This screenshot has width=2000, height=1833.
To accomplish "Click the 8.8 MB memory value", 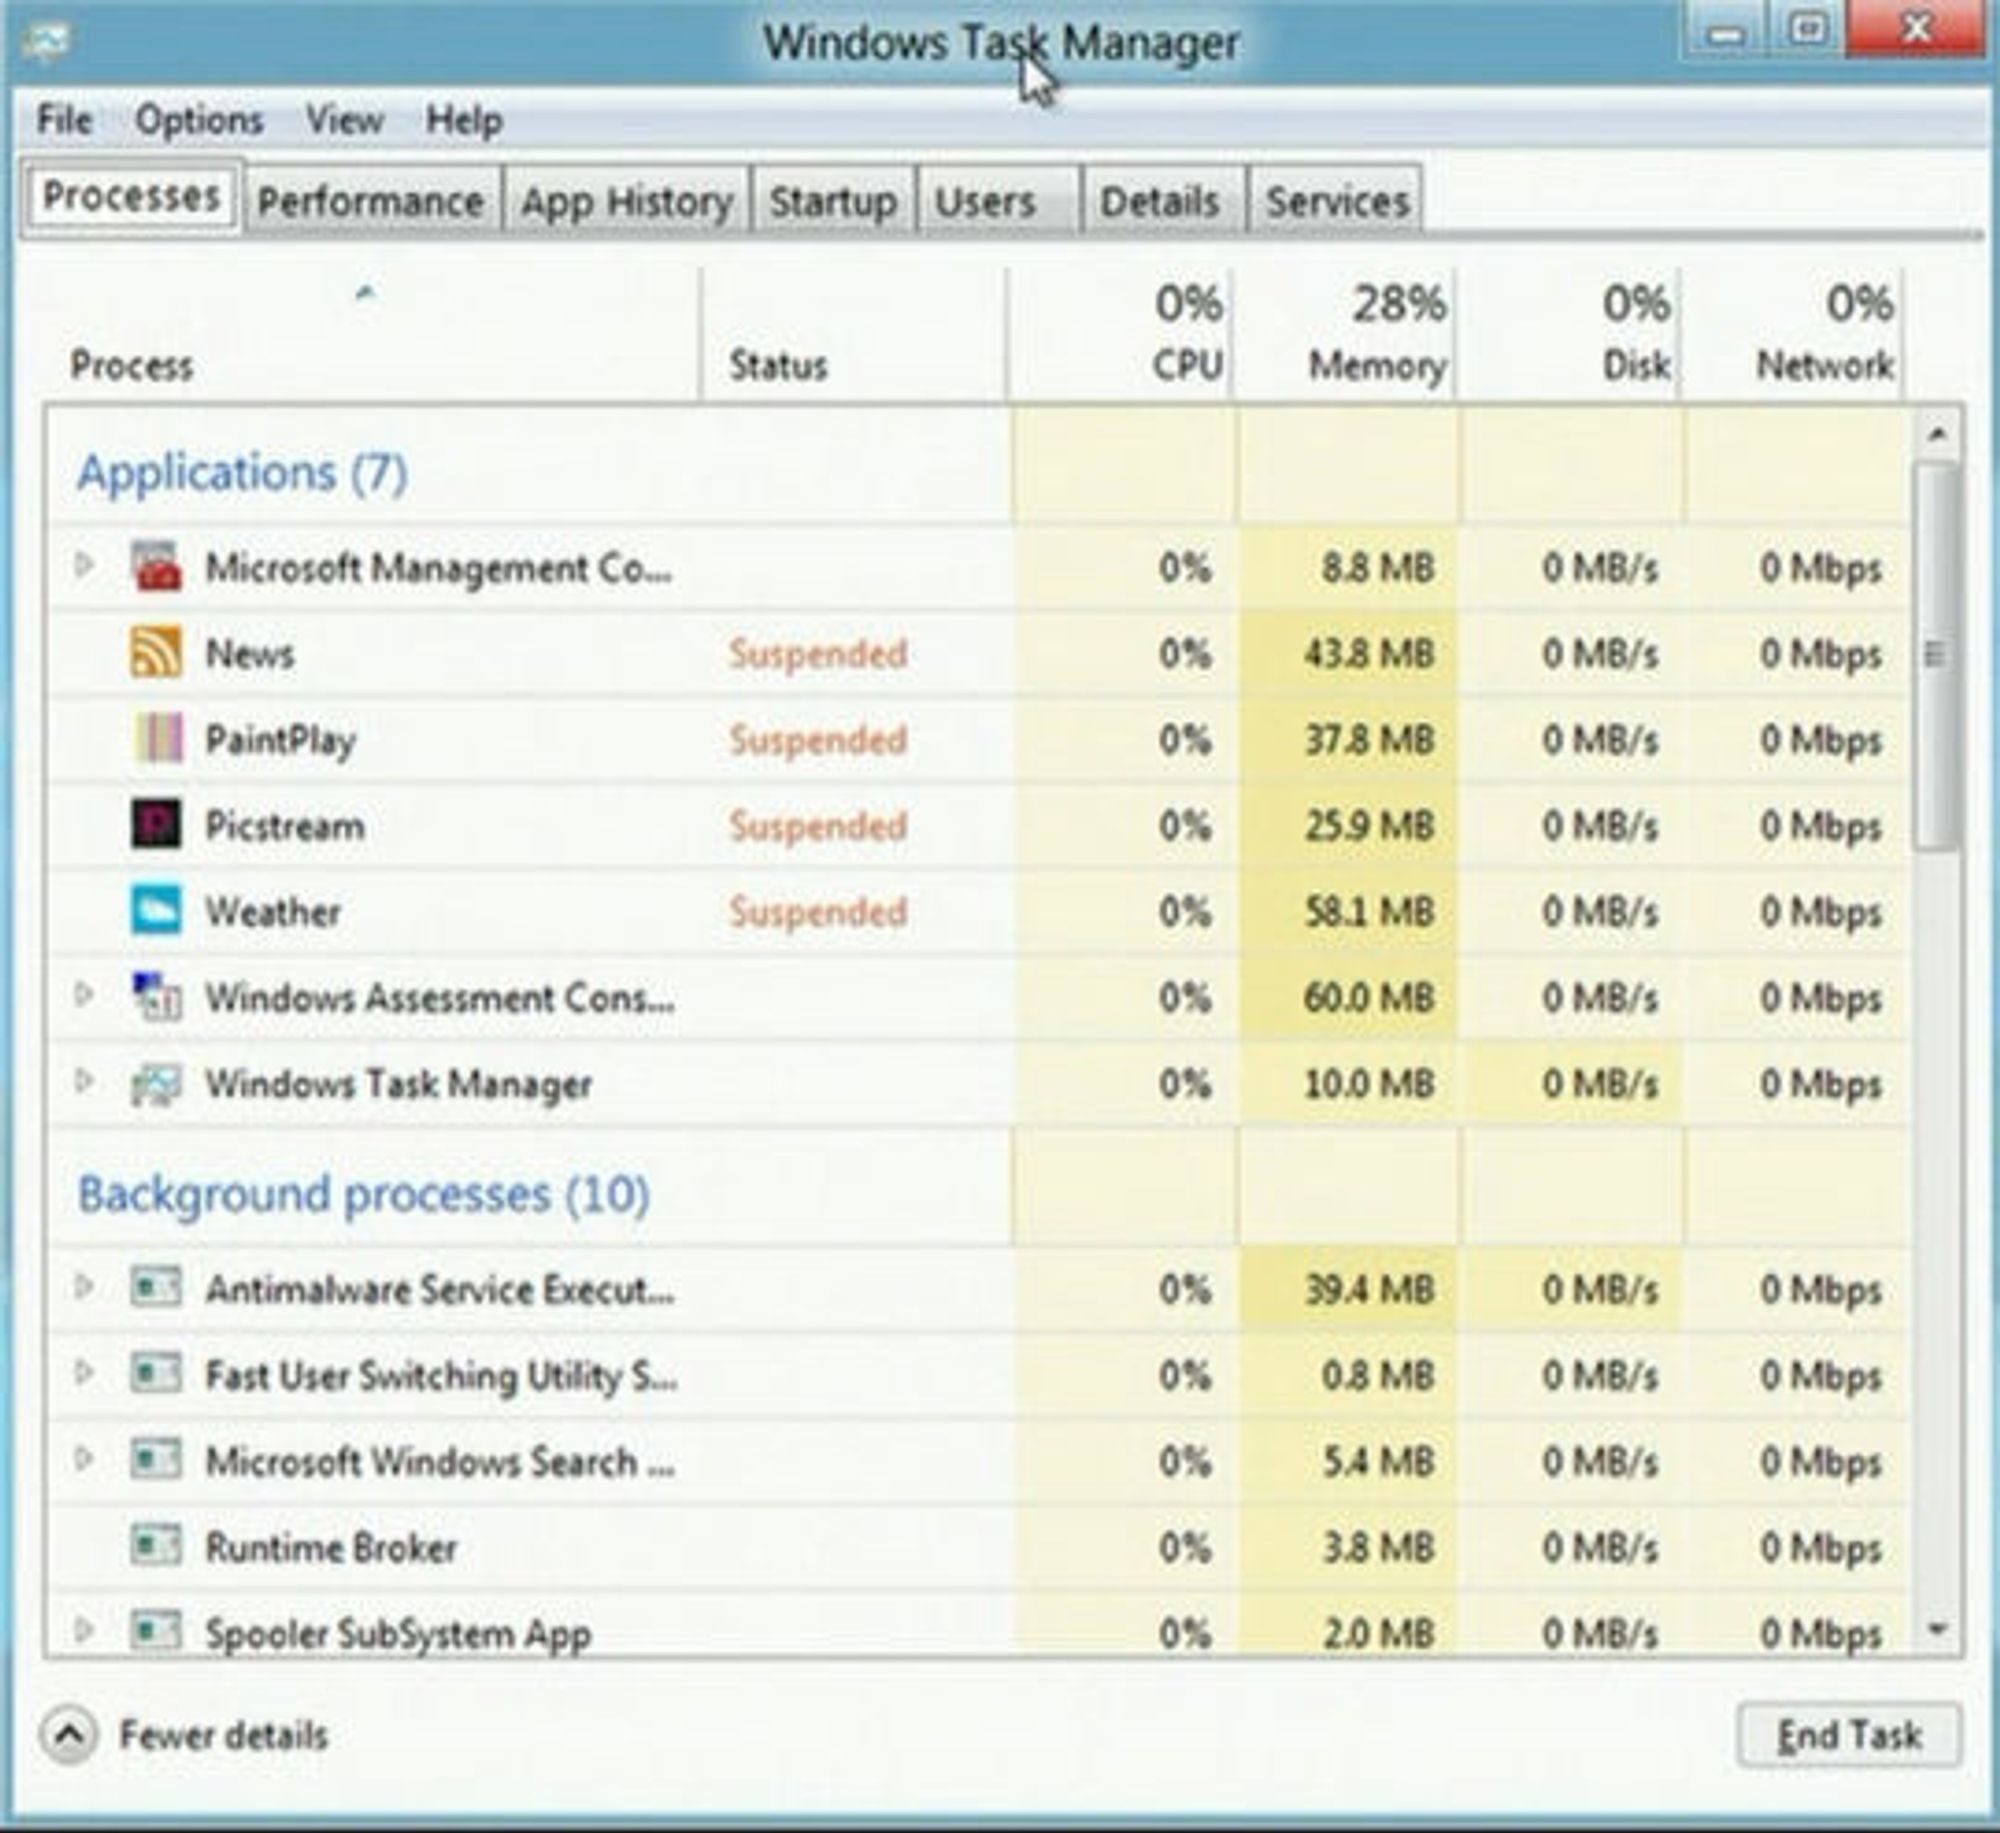I will tap(1378, 567).
